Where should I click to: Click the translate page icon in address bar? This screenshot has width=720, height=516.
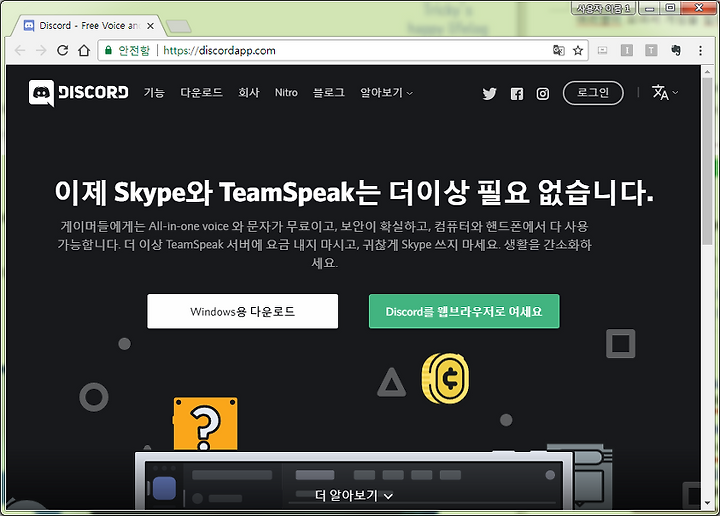click(558, 50)
